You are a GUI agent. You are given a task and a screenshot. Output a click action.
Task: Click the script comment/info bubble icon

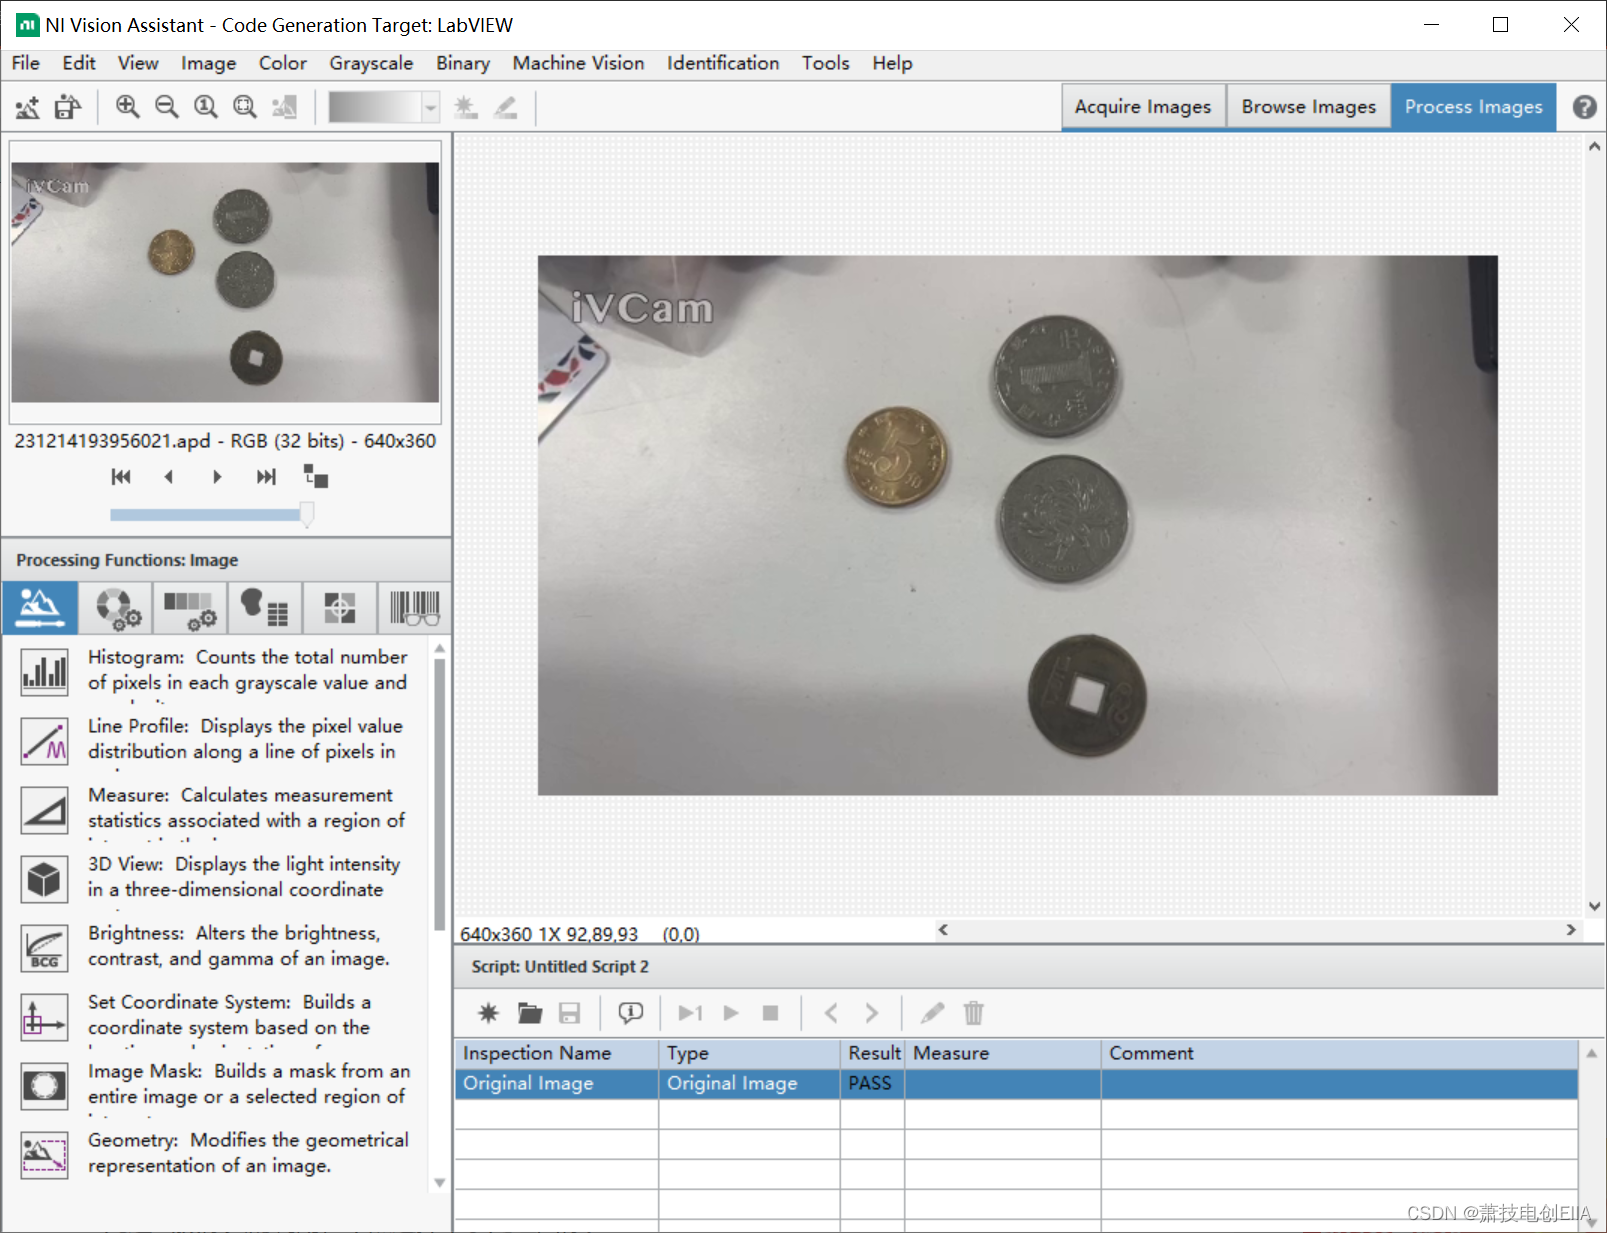630,1013
